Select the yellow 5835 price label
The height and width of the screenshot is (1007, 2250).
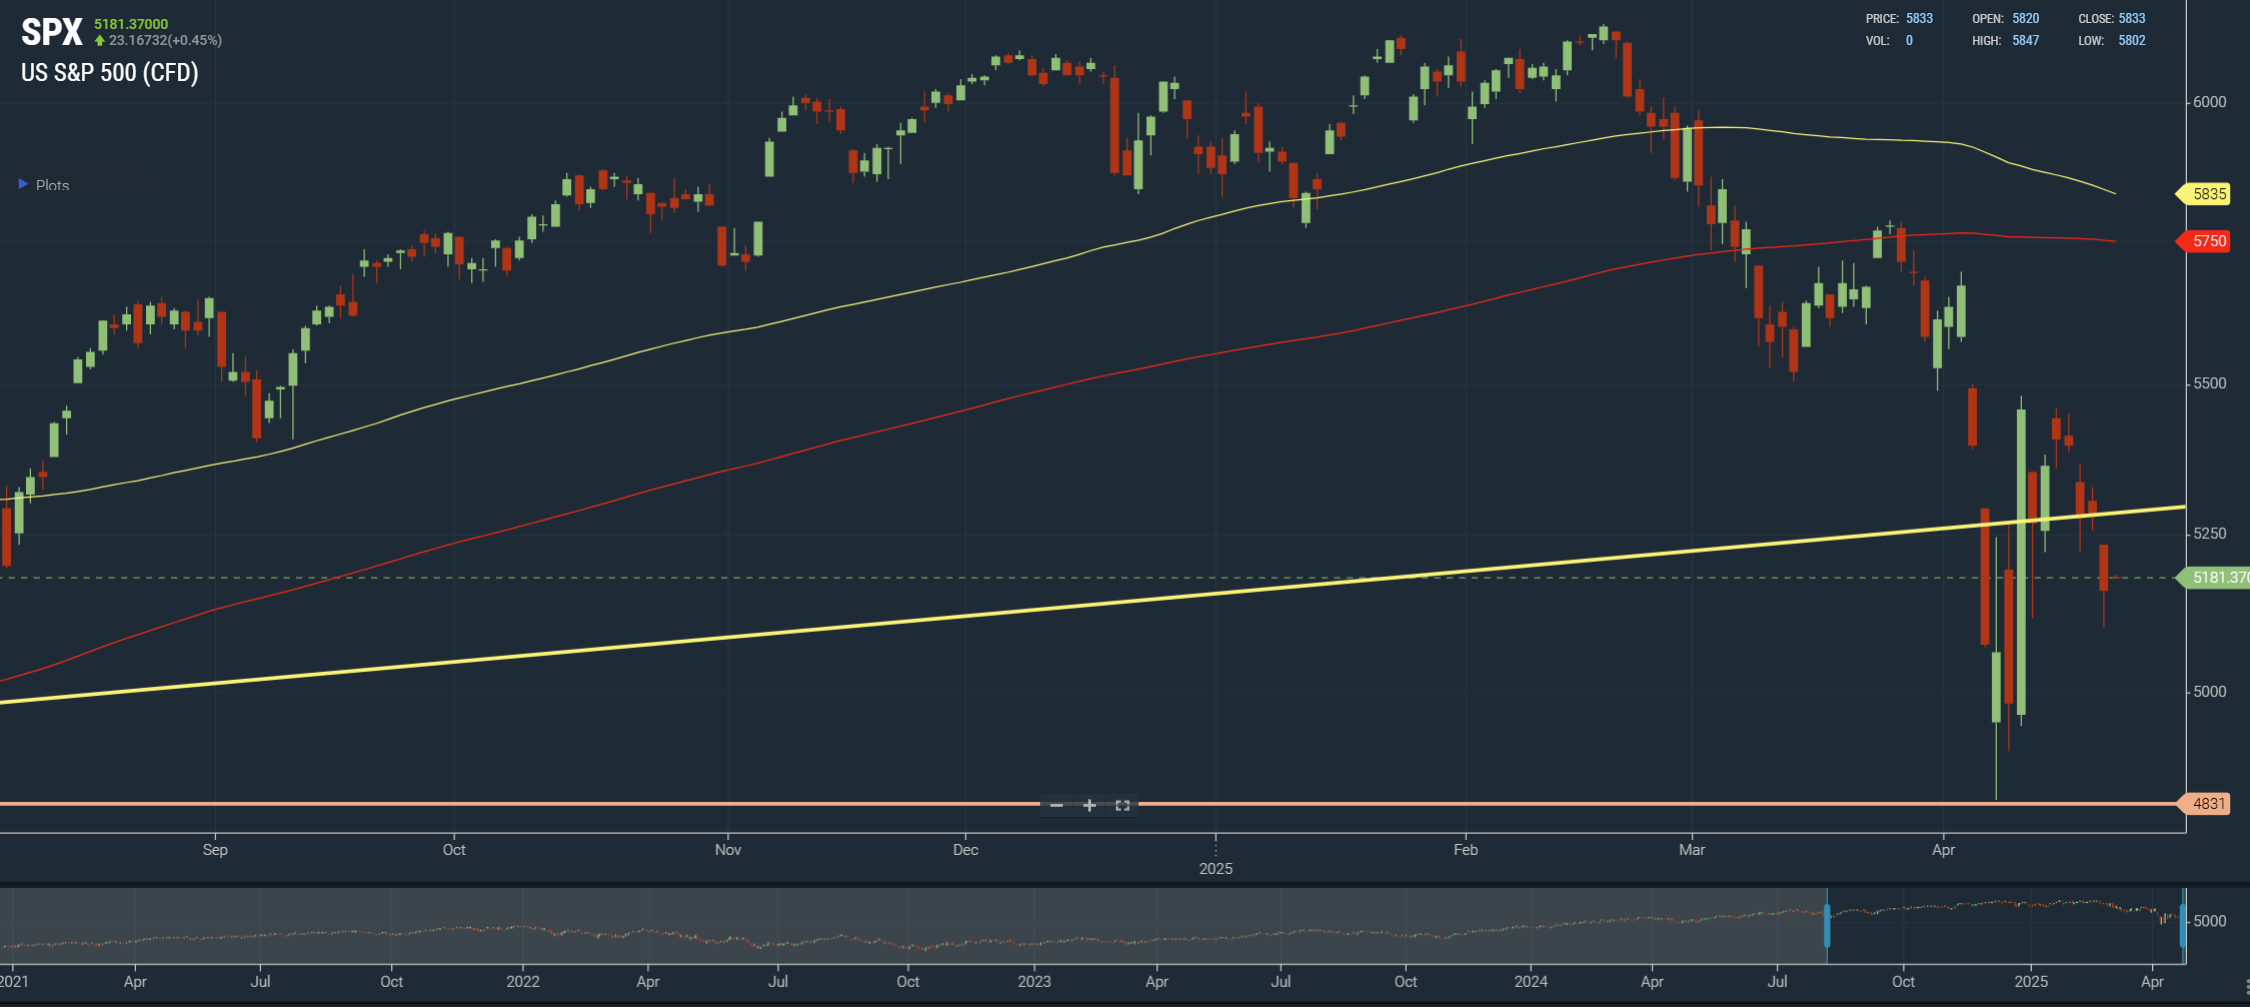pyautogui.click(x=2204, y=194)
